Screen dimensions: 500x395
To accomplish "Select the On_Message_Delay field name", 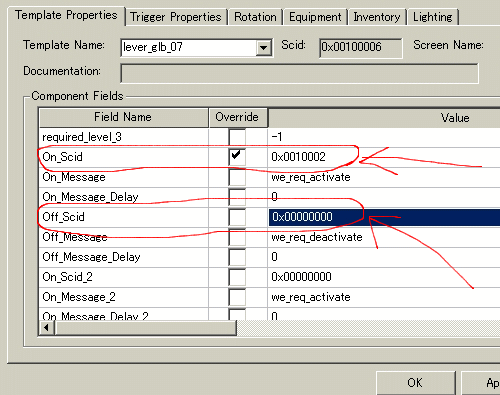I will coord(90,197).
